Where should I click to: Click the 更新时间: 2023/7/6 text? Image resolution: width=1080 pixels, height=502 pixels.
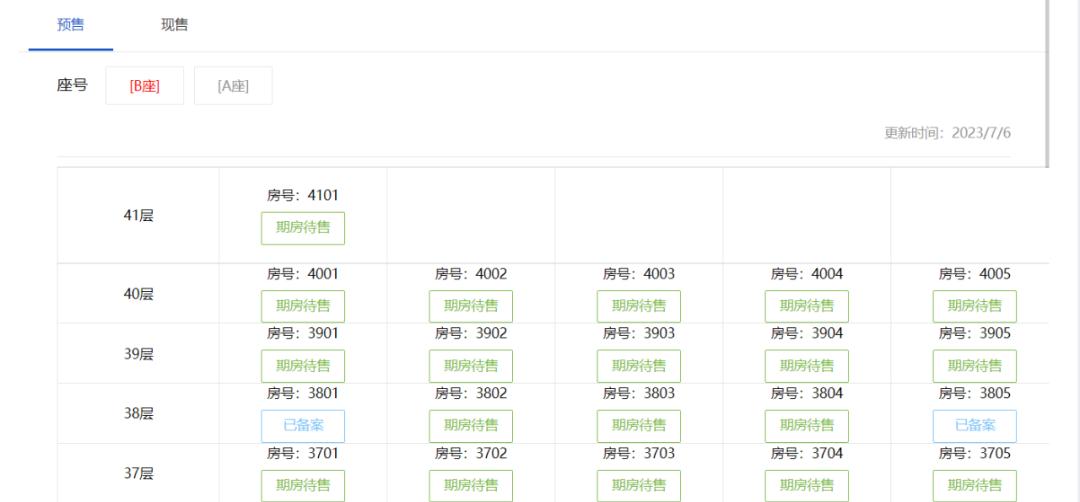point(948,133)
